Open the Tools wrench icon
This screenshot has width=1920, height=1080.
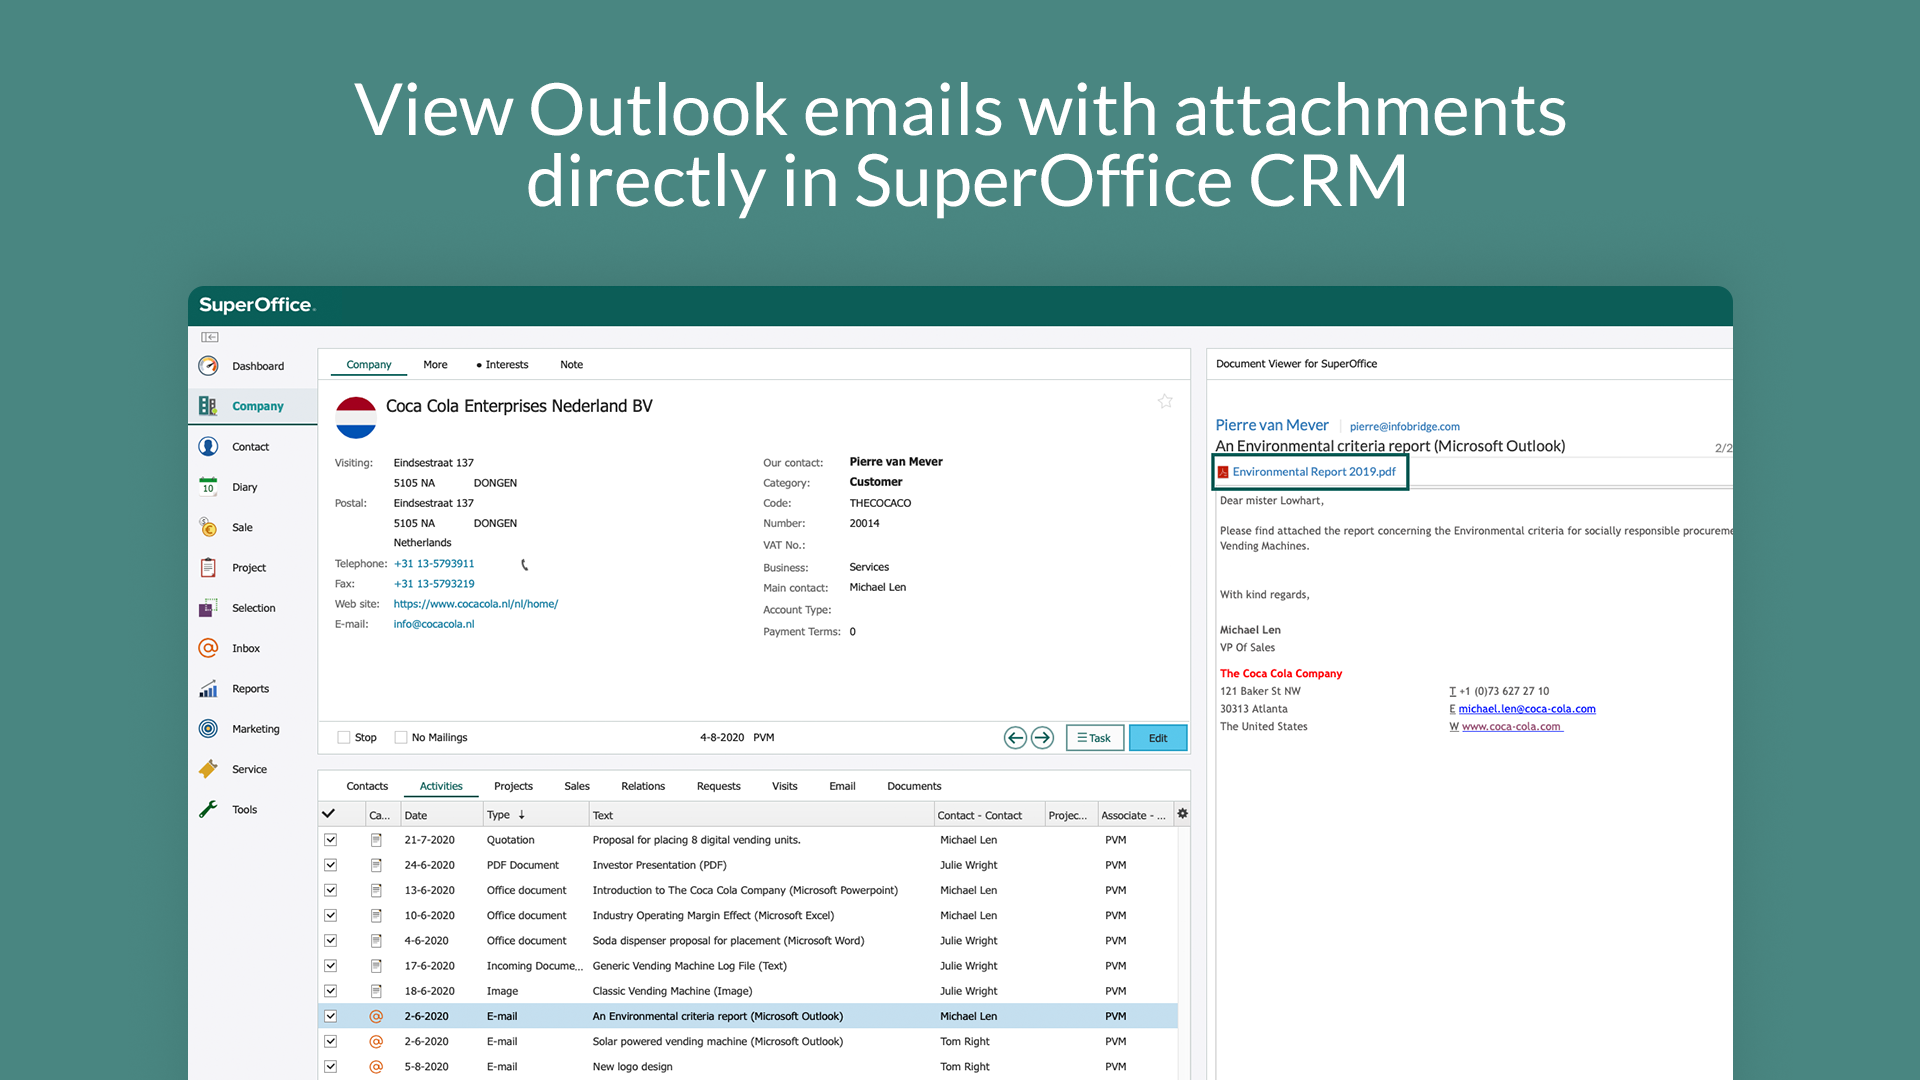coord(208,810)
